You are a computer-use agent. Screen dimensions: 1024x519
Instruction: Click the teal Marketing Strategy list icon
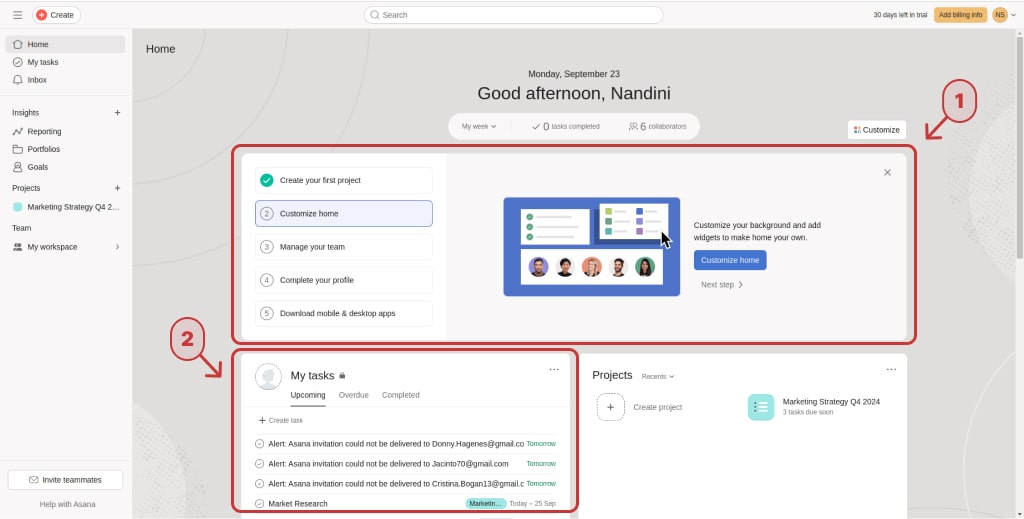point(761,407)
